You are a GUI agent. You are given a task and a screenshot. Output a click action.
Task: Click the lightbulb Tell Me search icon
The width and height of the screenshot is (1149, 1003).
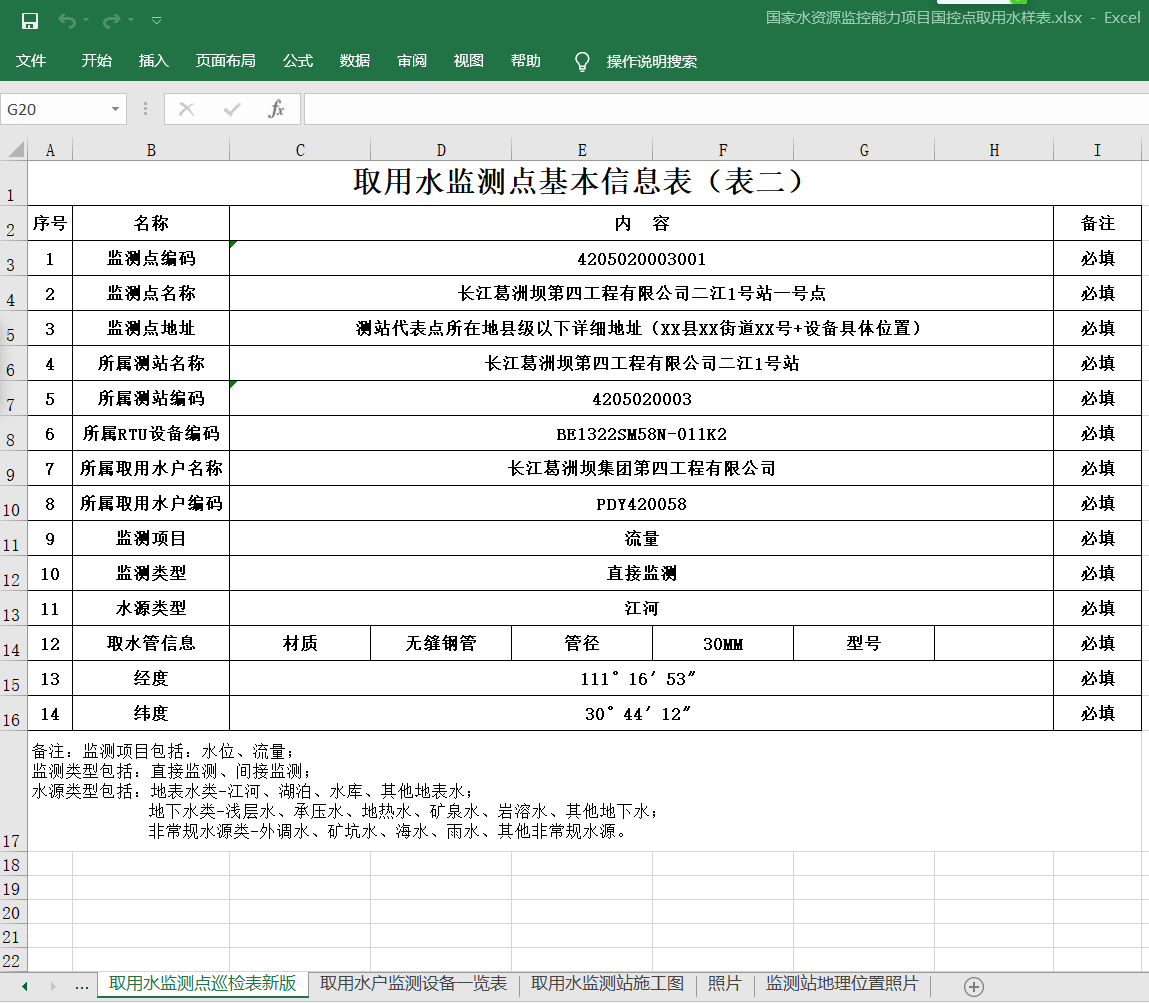(582, 62)
